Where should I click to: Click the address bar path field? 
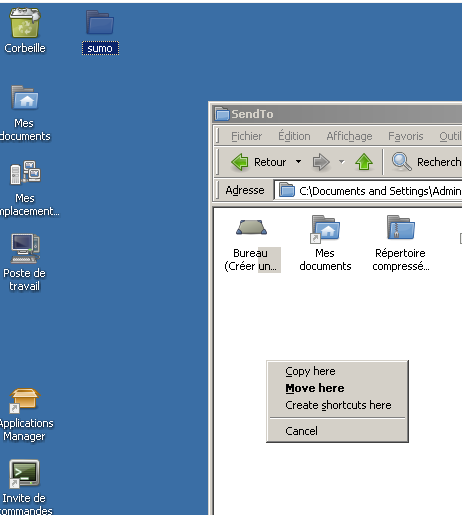point(368,191)
